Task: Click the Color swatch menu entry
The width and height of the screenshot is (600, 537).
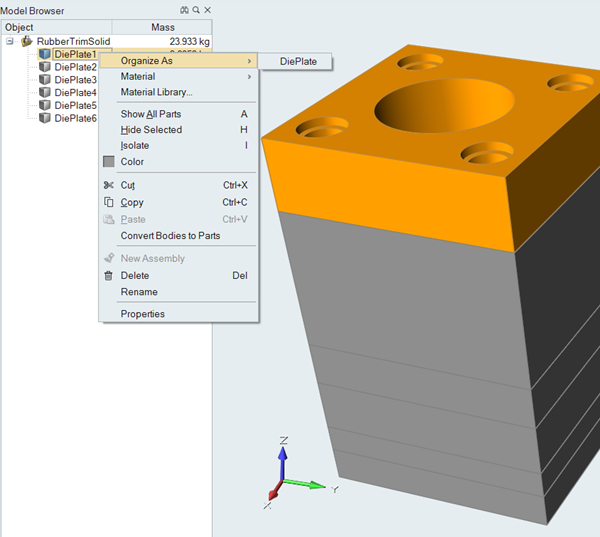Action: [131, 162]
